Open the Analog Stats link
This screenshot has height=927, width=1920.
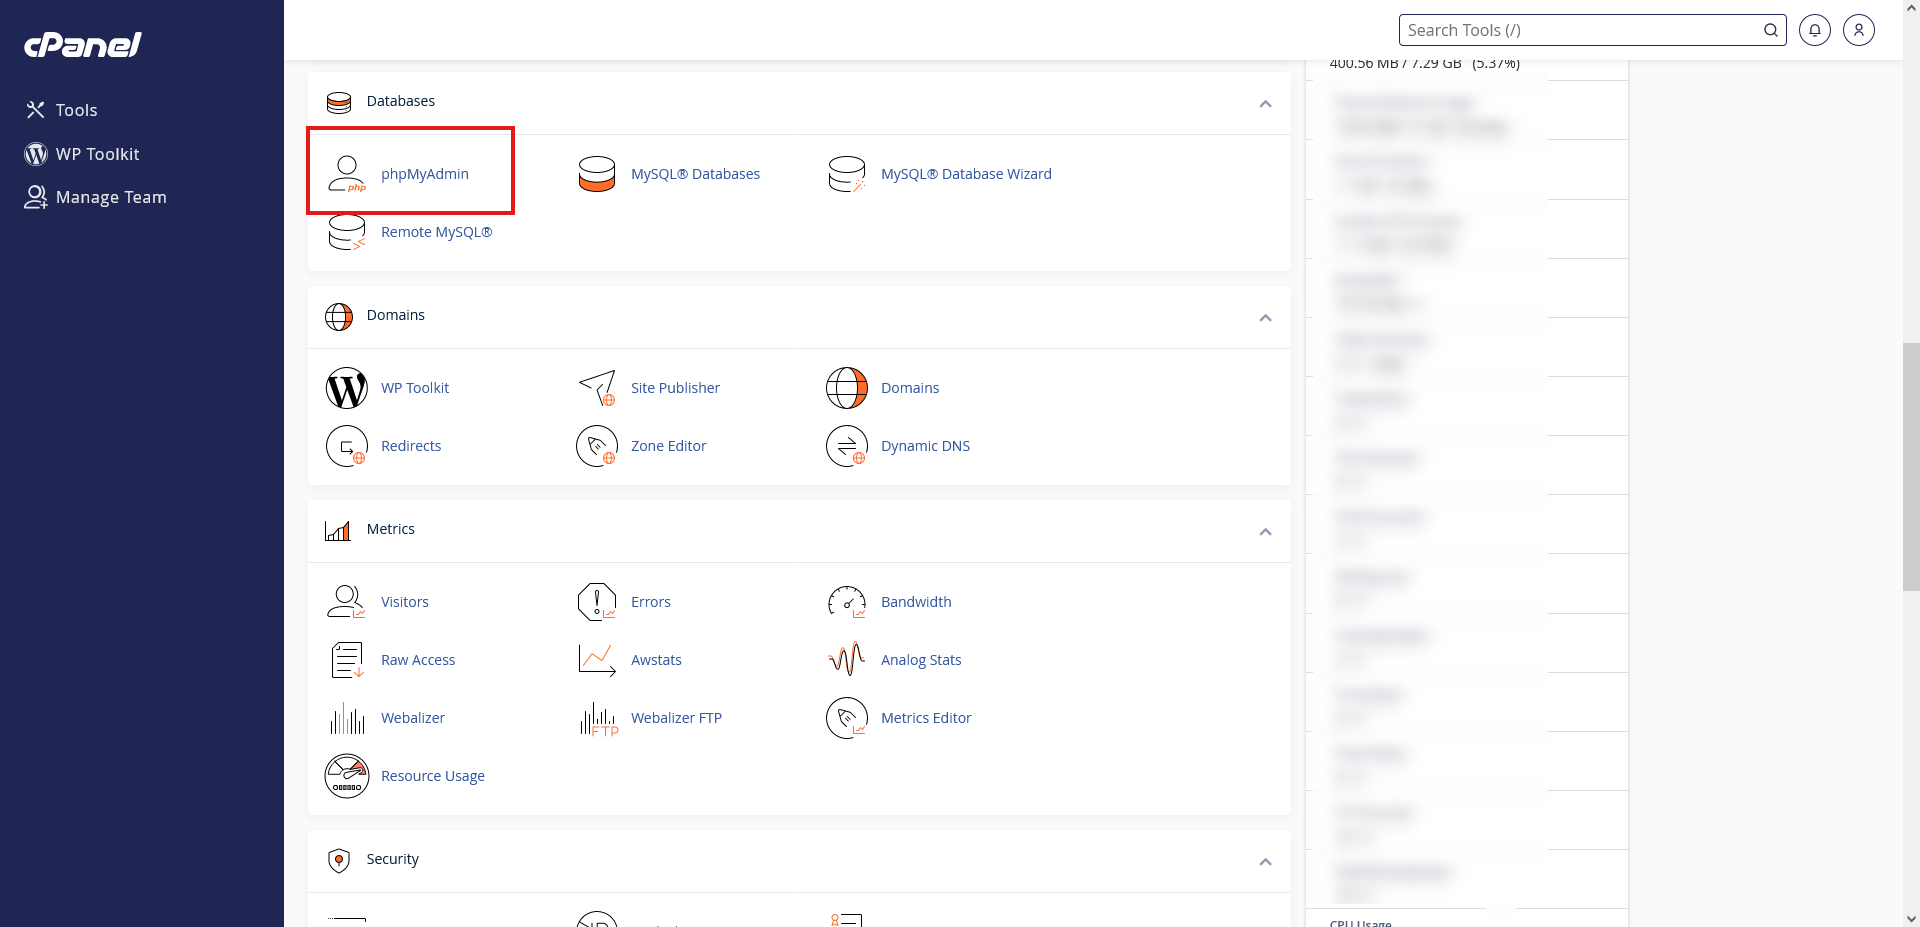921,660
